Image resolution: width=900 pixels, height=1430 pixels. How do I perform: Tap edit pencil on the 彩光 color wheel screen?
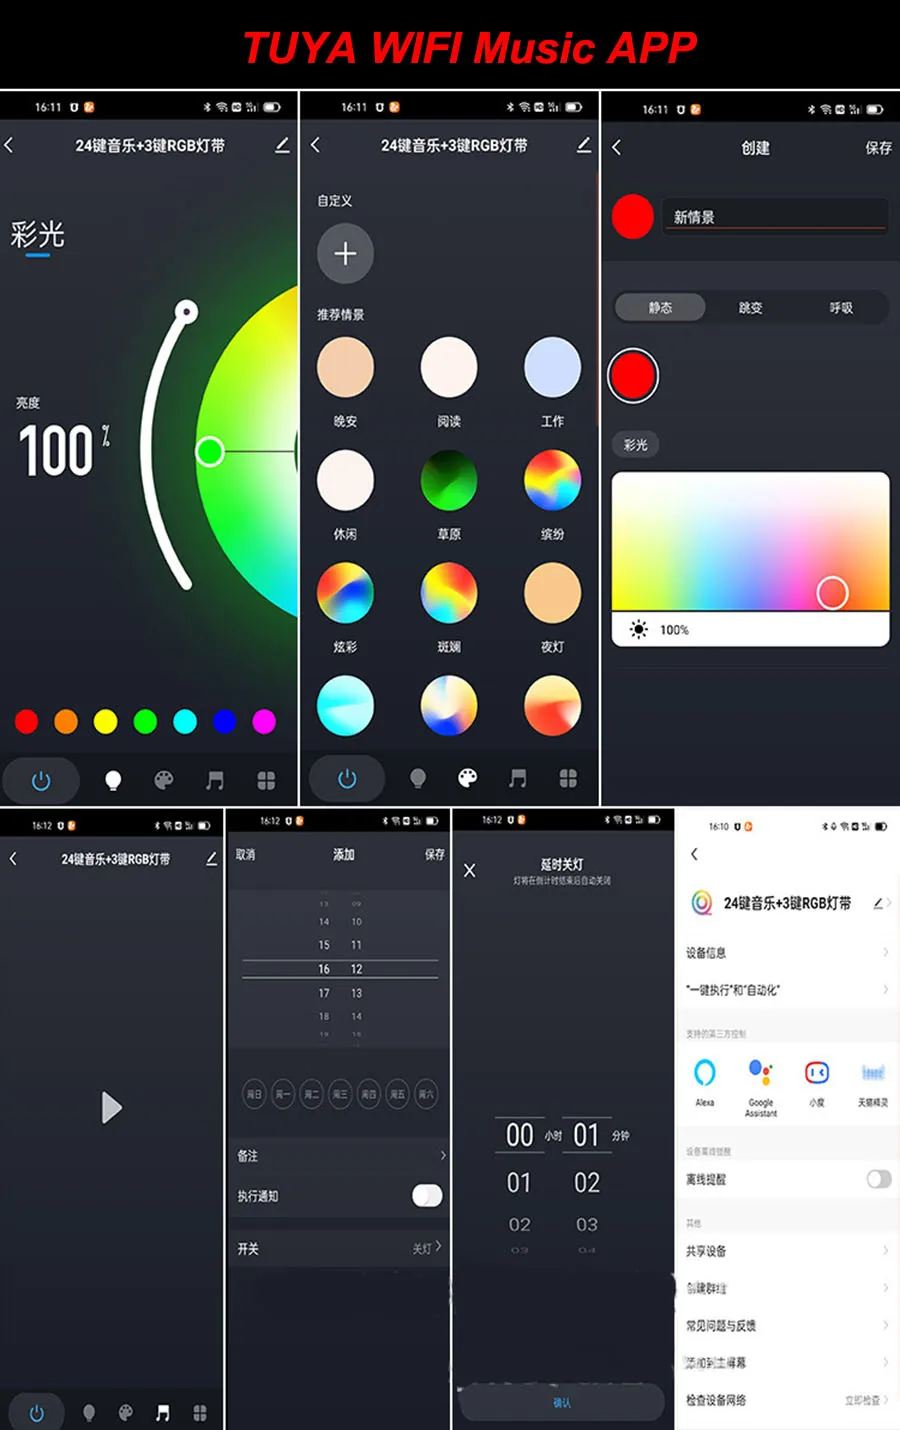point(282,145)
